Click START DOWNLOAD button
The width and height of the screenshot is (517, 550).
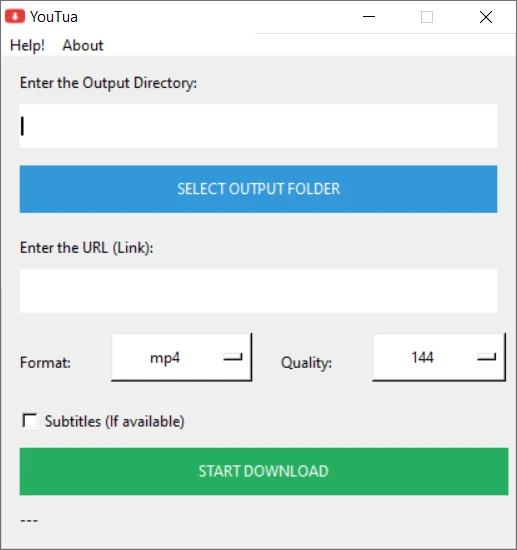click(x=264, y=471)
